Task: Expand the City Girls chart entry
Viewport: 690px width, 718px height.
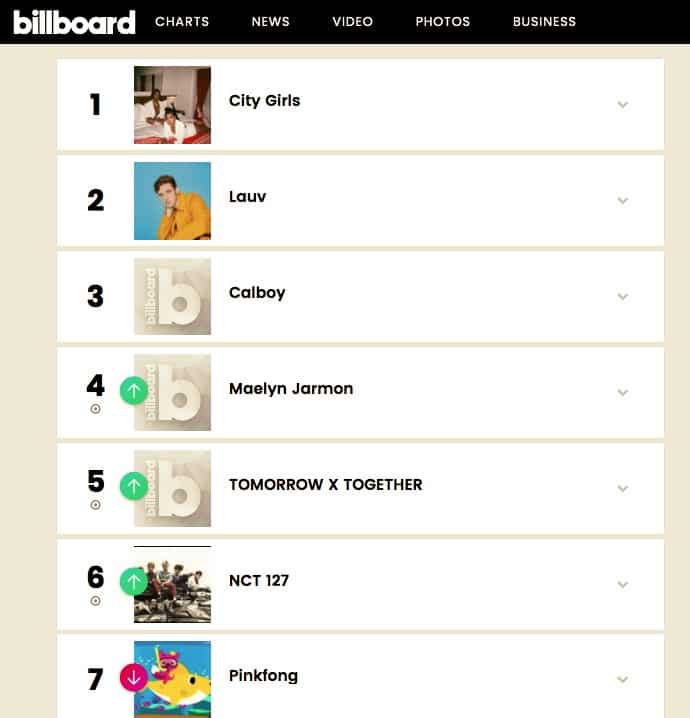Action: coord(622,104)
